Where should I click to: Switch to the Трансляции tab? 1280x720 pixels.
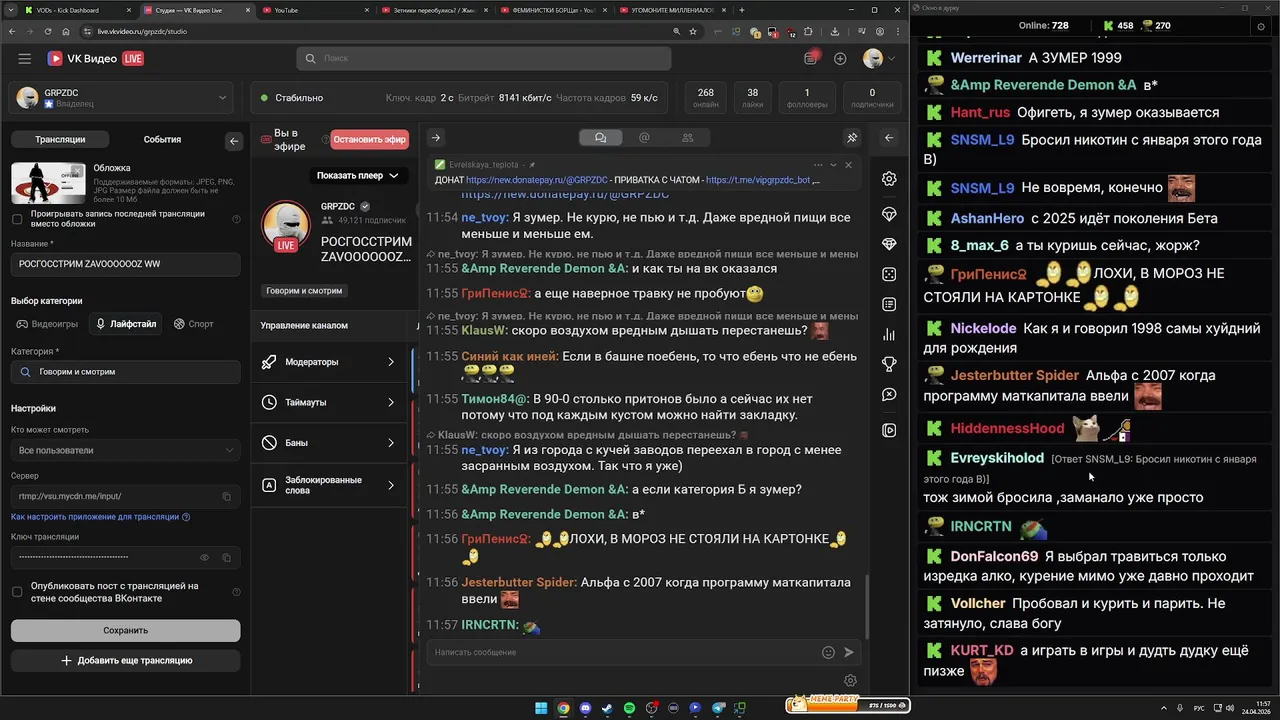tap(60, 140)
